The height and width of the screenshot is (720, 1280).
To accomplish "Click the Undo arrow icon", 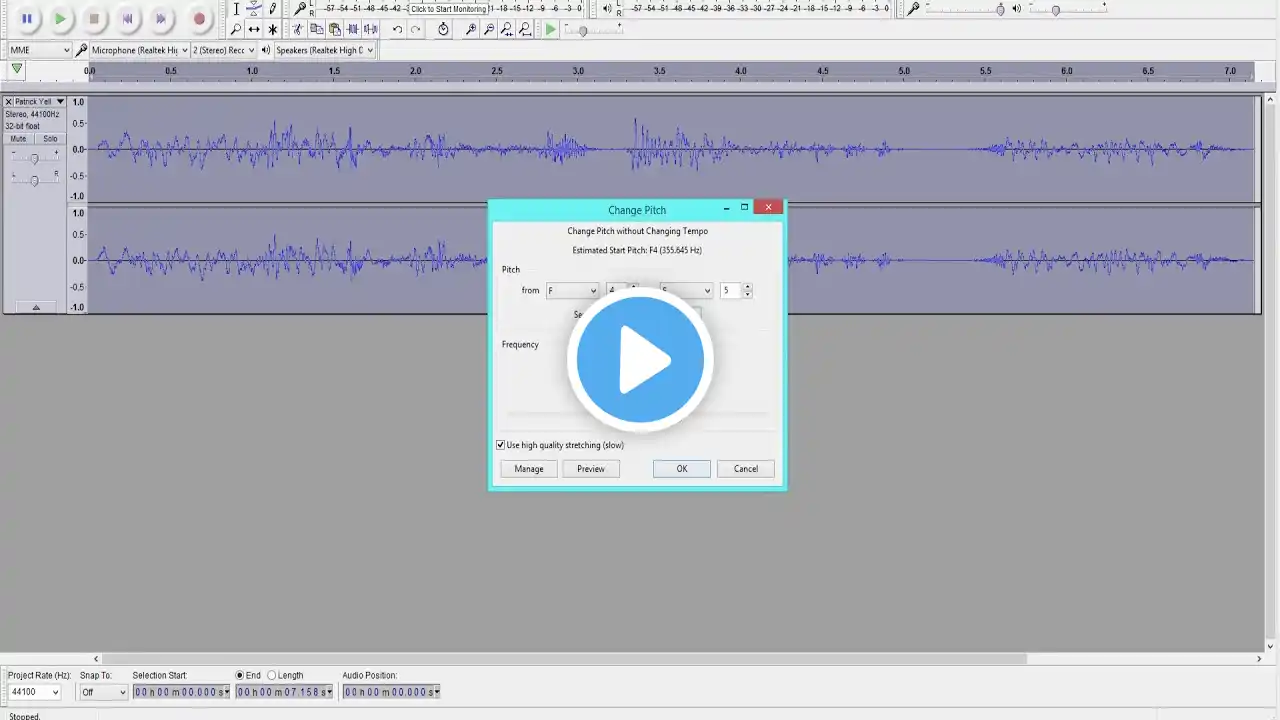I will (x=397, y=30).
